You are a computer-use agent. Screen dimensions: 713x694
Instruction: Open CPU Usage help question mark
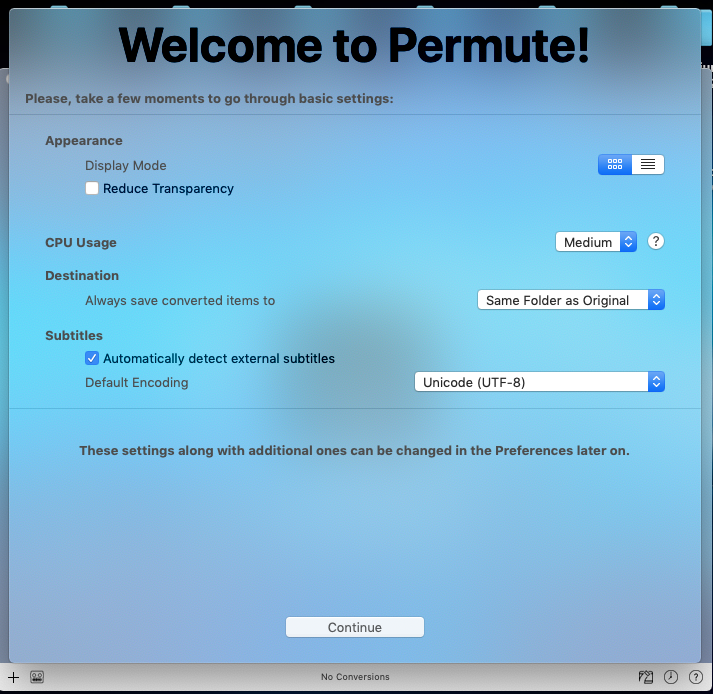(x=656, y=241)
